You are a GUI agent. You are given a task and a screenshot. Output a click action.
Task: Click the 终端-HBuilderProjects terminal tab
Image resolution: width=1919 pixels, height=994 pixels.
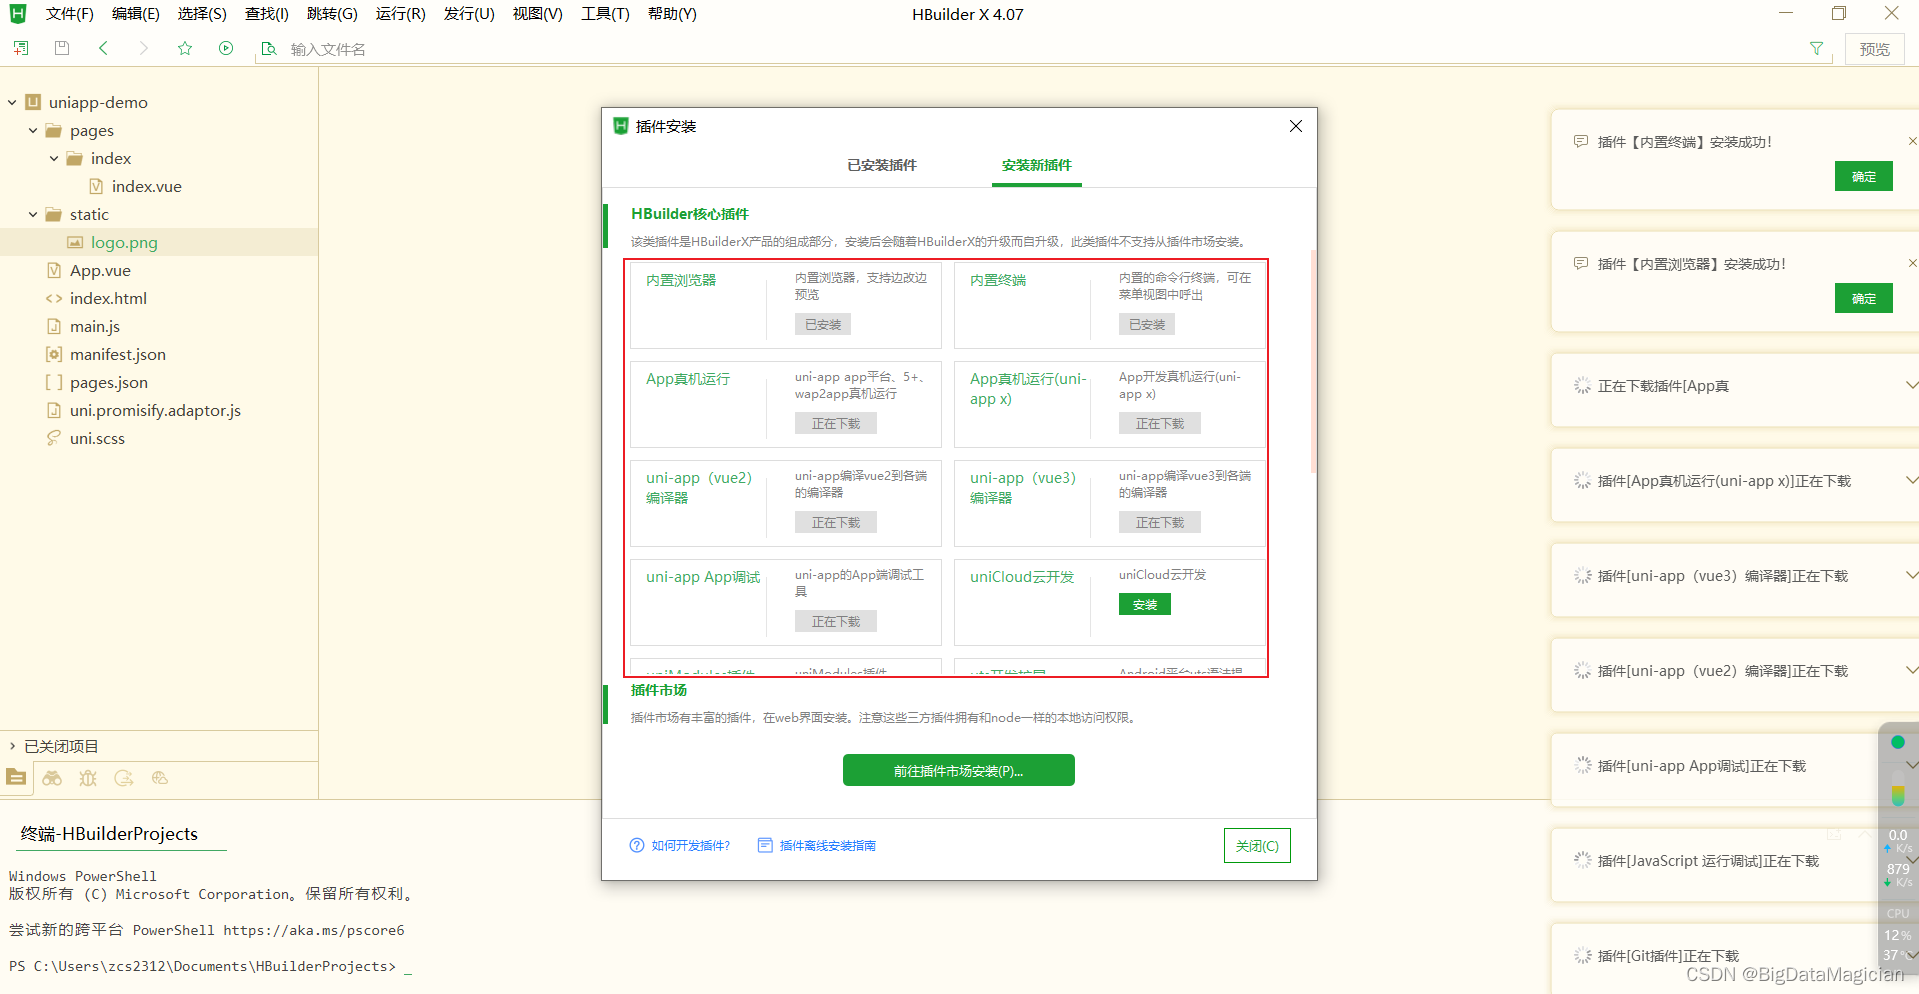tap(109, 833)
